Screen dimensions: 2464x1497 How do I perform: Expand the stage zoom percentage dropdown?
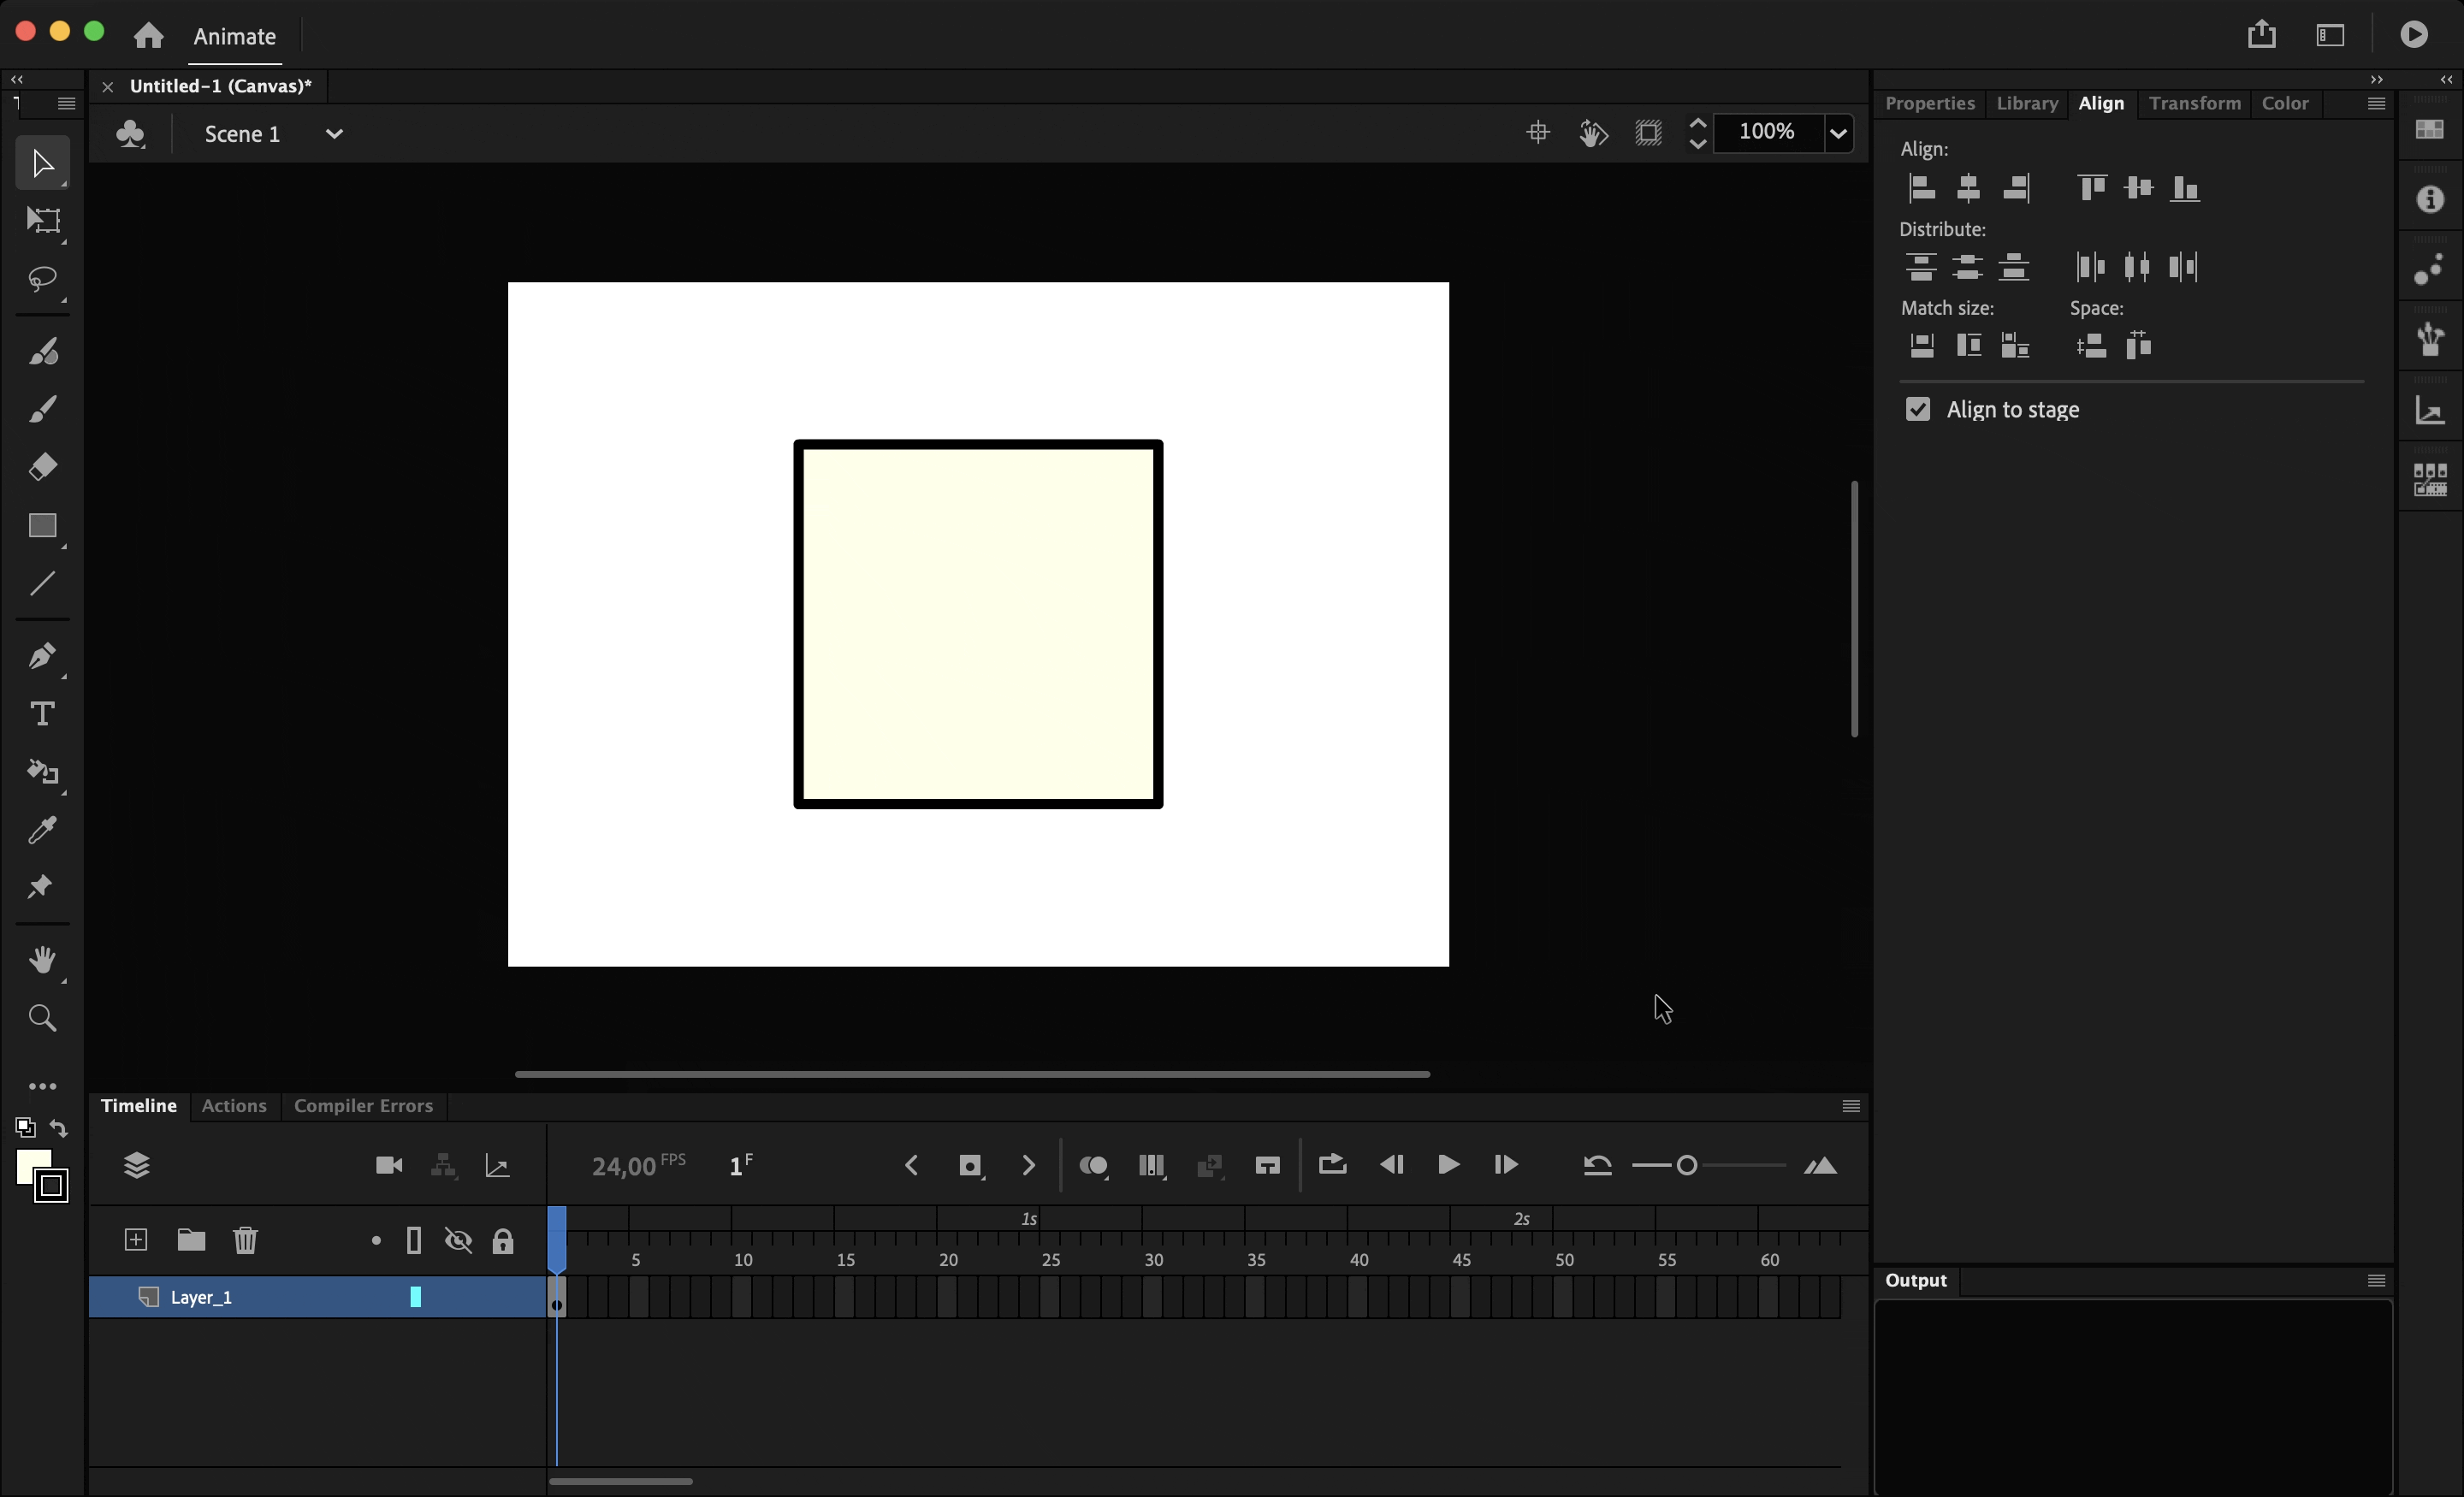point(1838,133)
